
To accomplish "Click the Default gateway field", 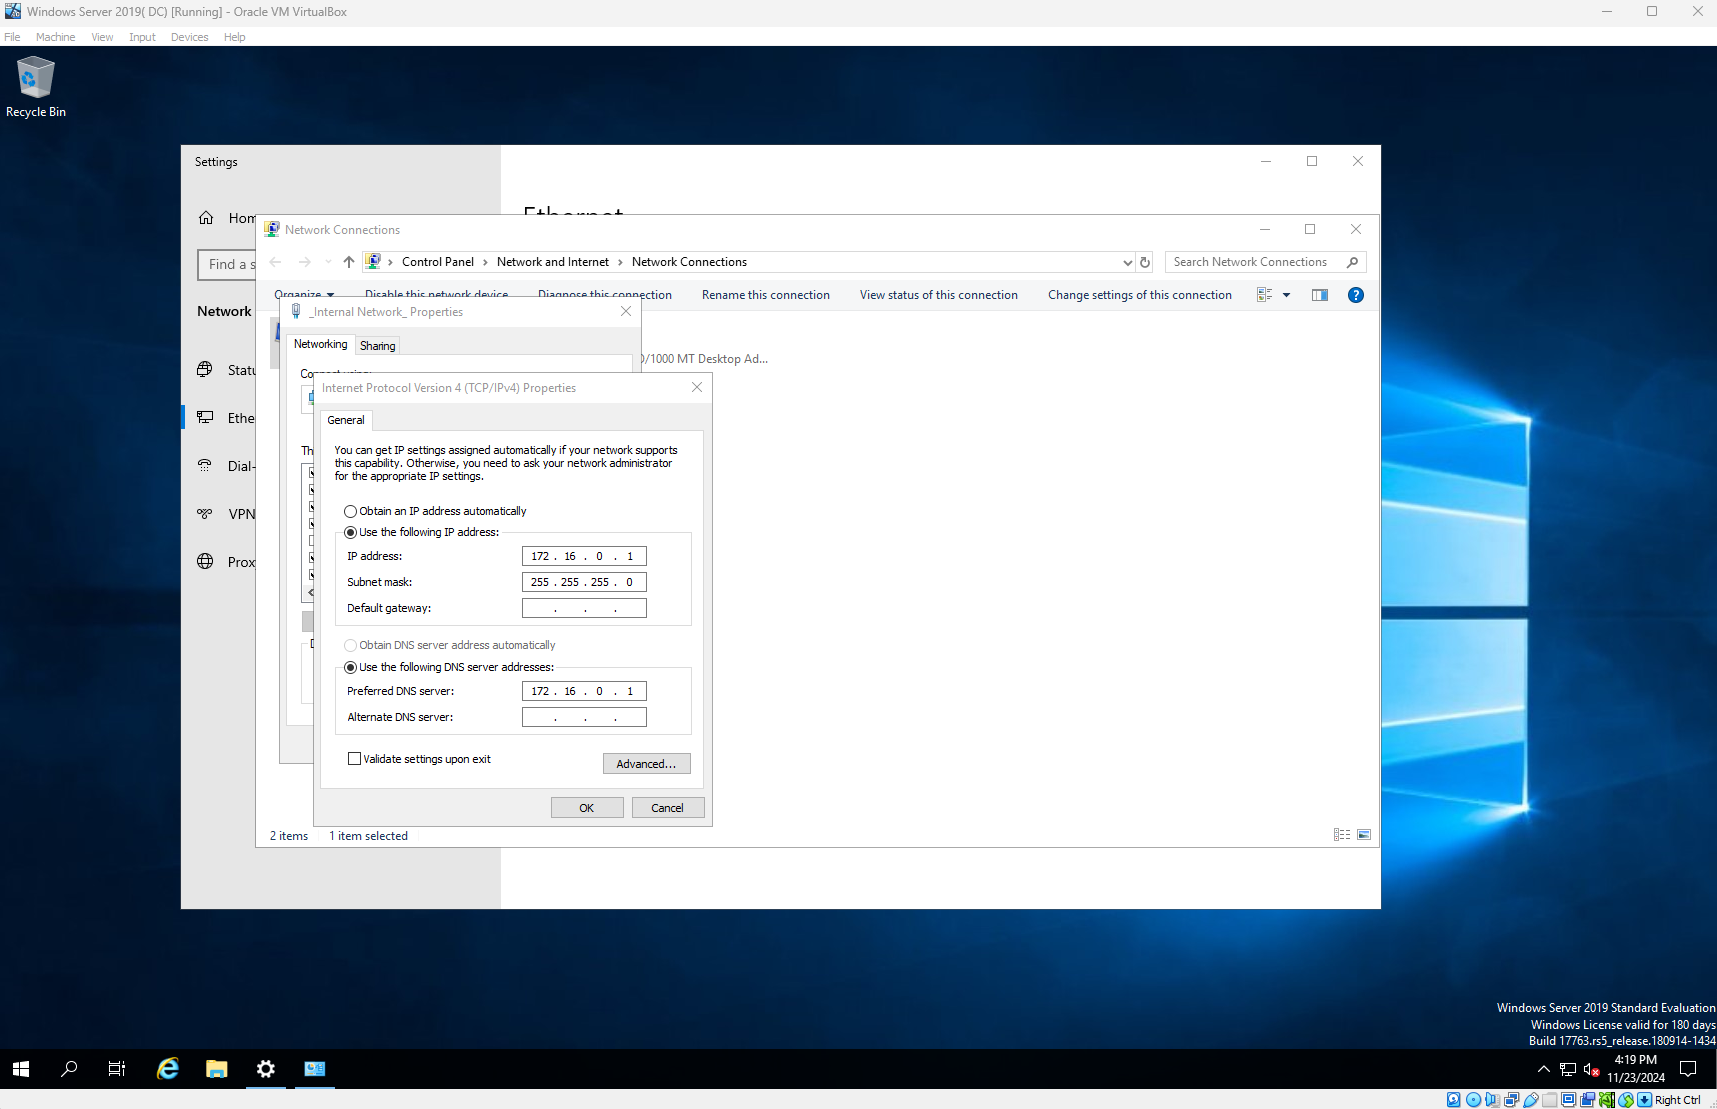I will click(x=584, y=608).
